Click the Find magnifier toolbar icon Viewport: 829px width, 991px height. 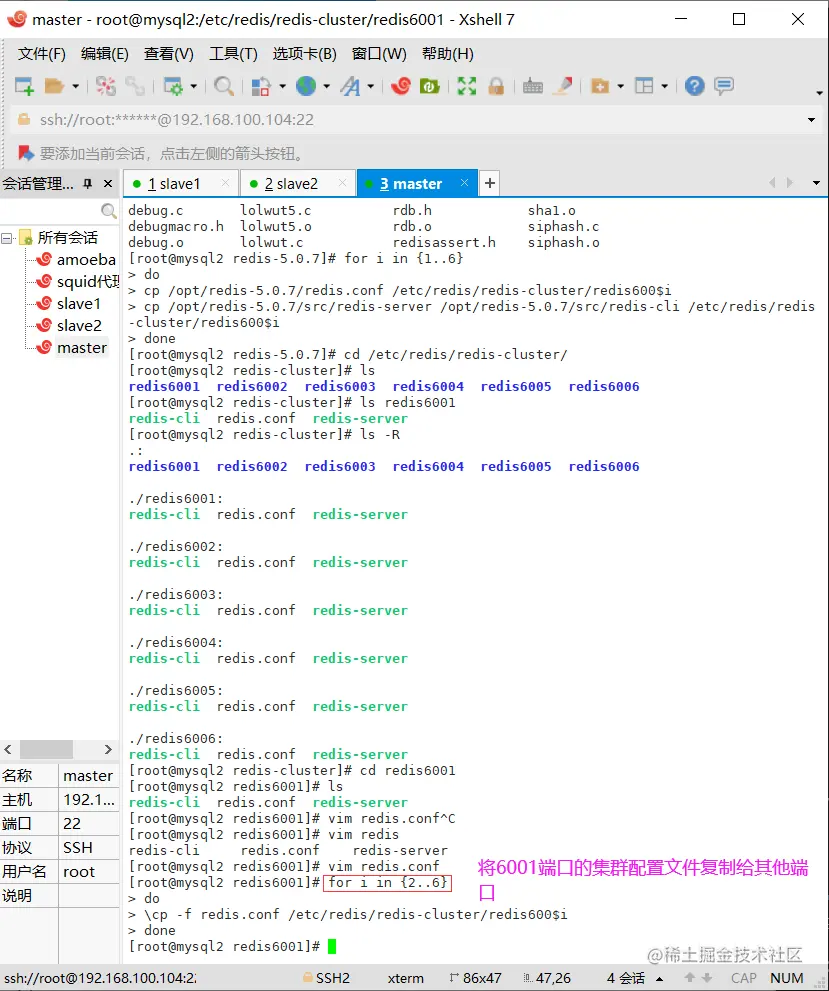(224, 86)
